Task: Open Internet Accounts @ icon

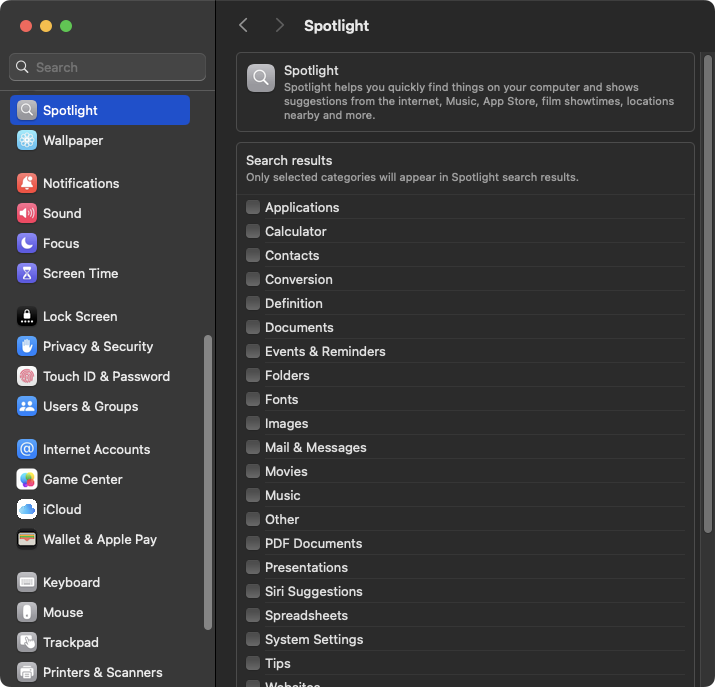Action: [x=27, y=449]
